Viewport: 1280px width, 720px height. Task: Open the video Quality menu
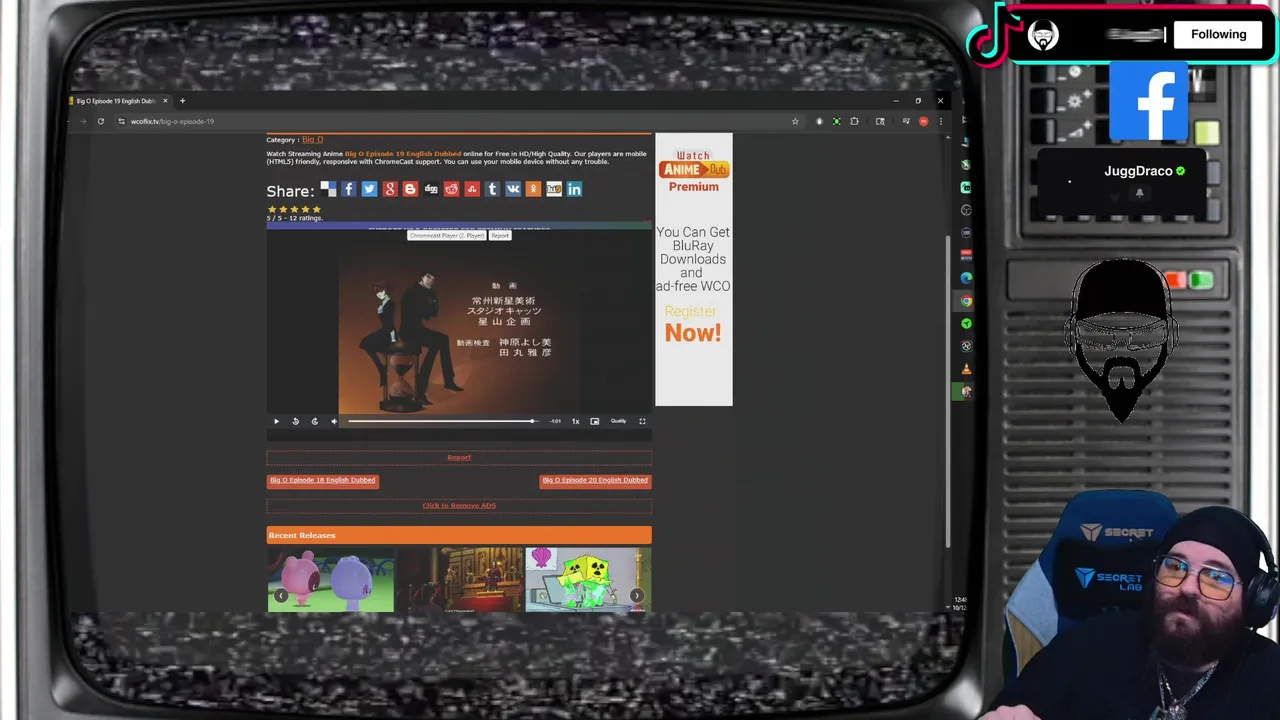(x=618, y=421)
